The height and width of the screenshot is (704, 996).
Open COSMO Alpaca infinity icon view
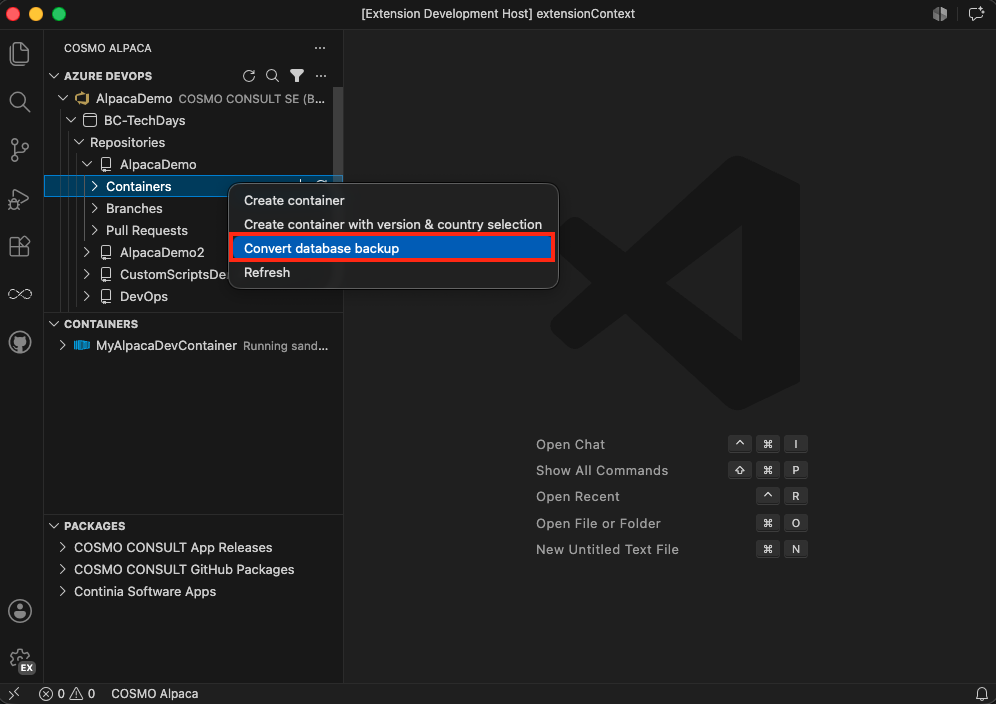(x=20, y=294)
